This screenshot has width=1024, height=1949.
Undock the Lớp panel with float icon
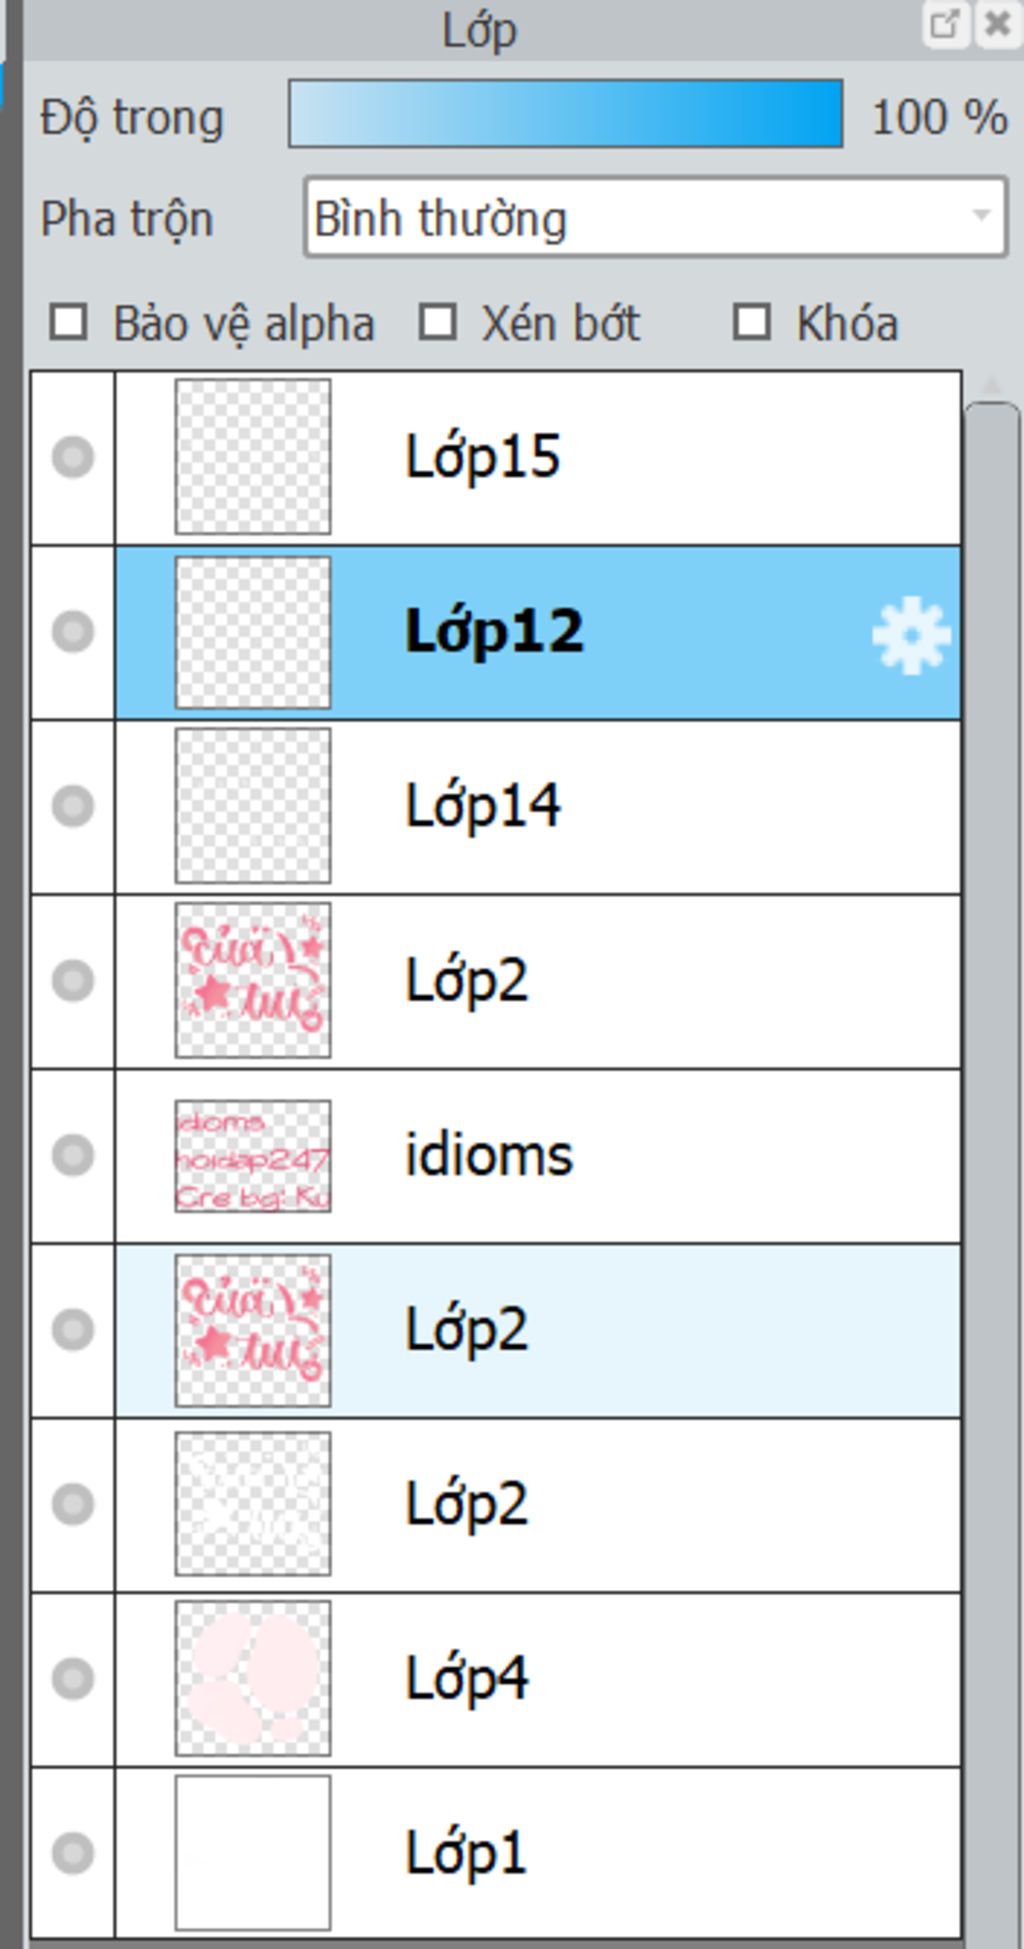945,24
